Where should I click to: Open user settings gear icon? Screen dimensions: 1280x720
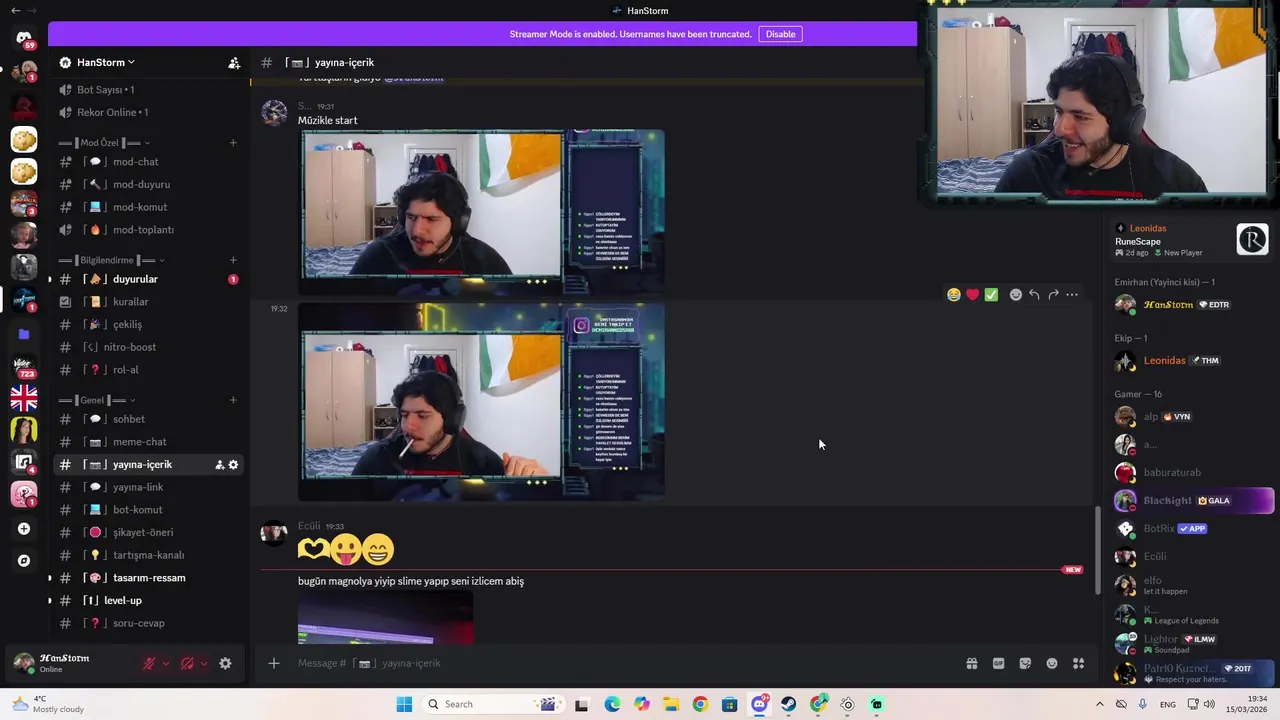point(225,663)
